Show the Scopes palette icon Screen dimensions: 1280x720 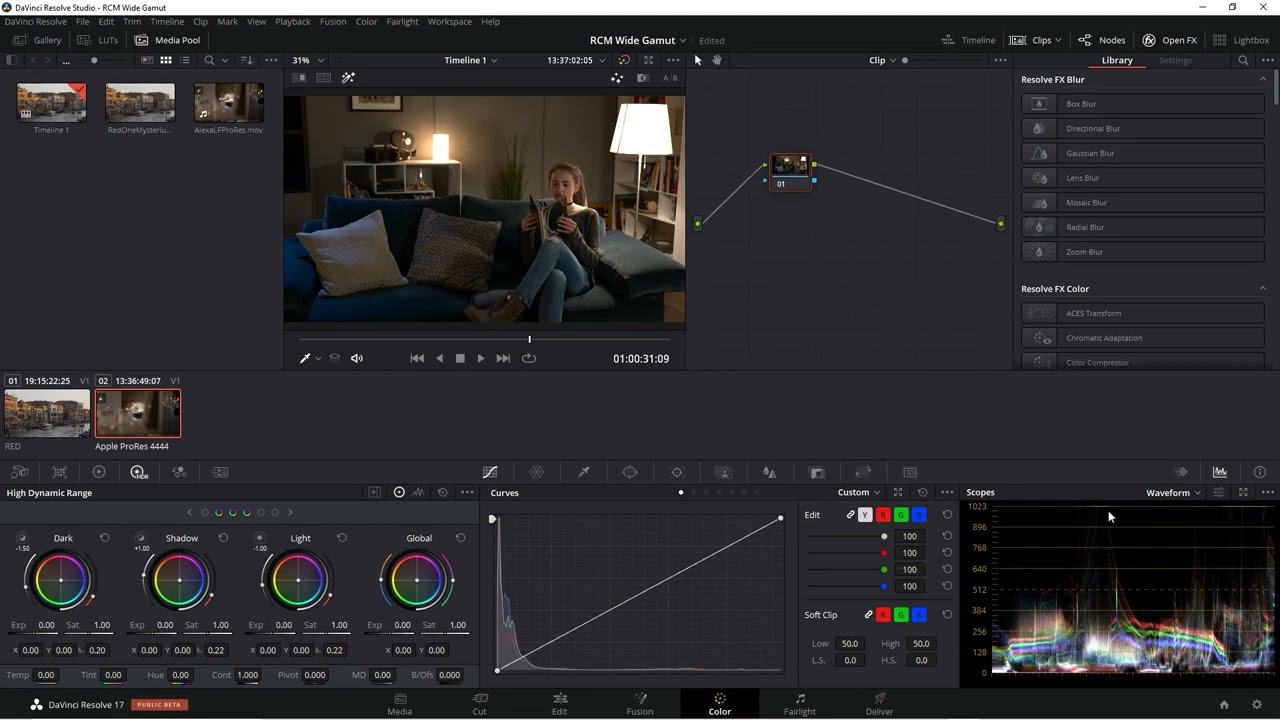(x=1220, y=472)
